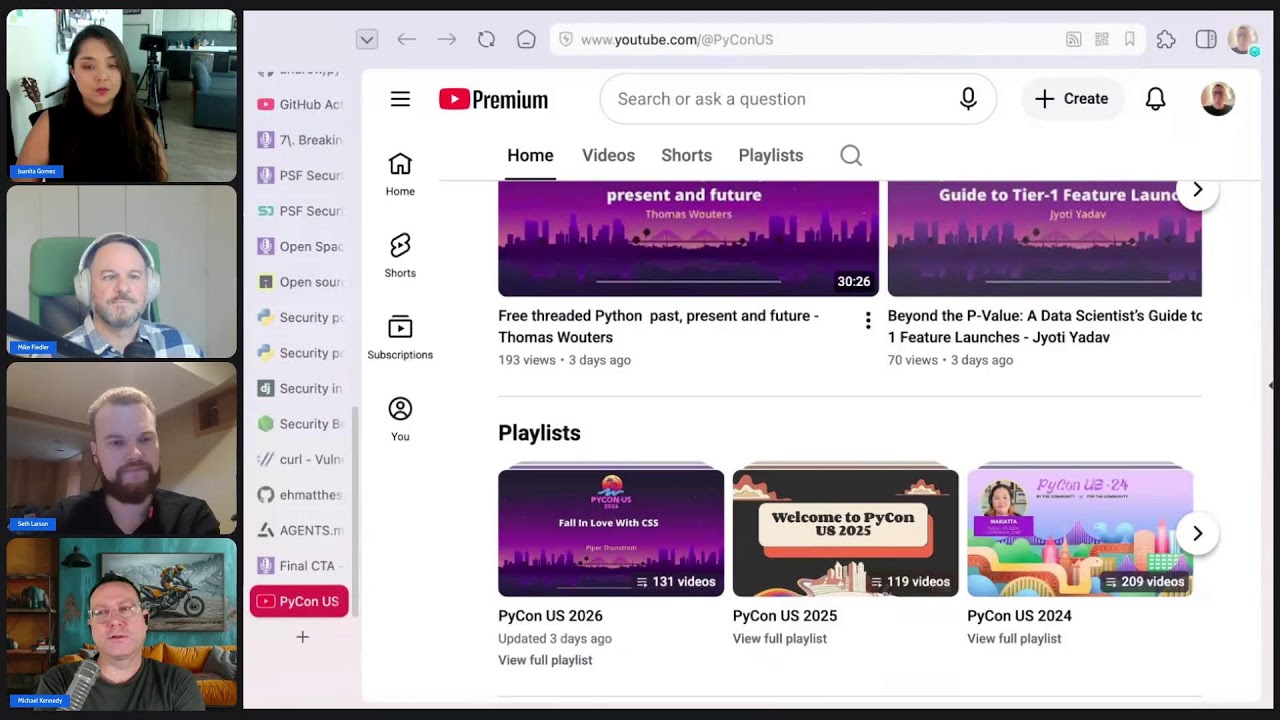Play the Jyoti Yadav video thumbnail

tap(1045, 238)
